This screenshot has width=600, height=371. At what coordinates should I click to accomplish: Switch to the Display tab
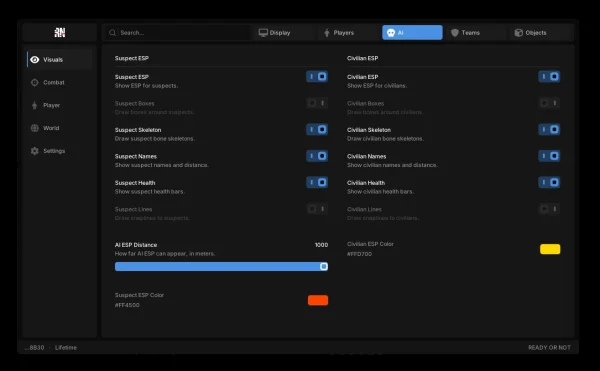click(x=284, y=33)
